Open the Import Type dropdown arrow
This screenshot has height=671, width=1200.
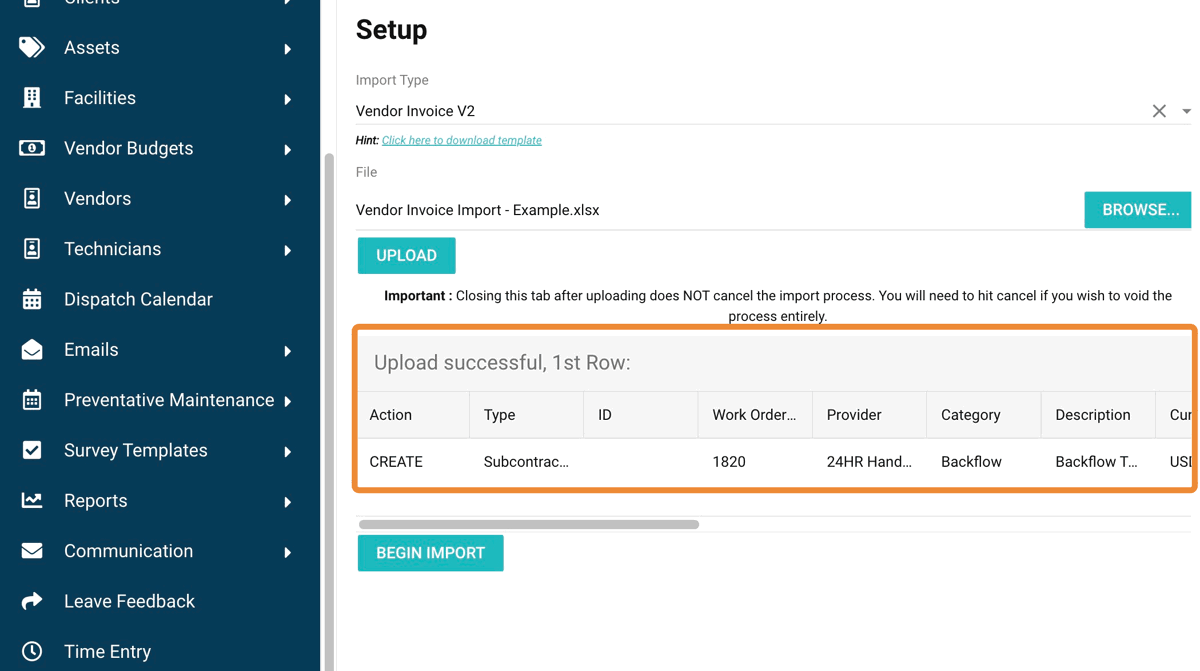[x=1186, y=112]
